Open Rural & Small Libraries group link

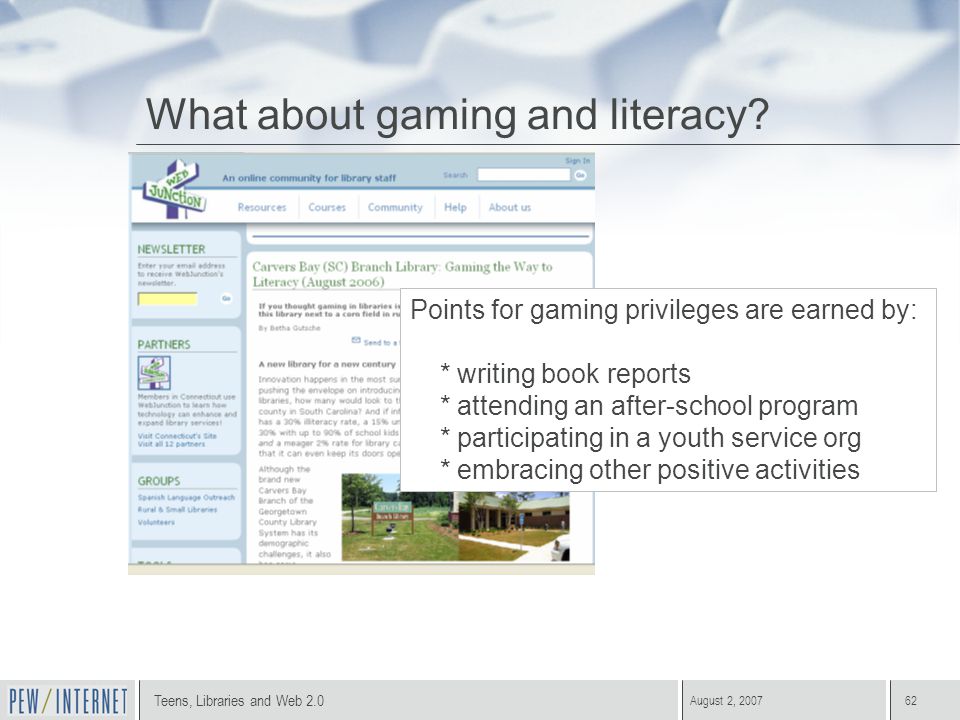pos(178,509)
